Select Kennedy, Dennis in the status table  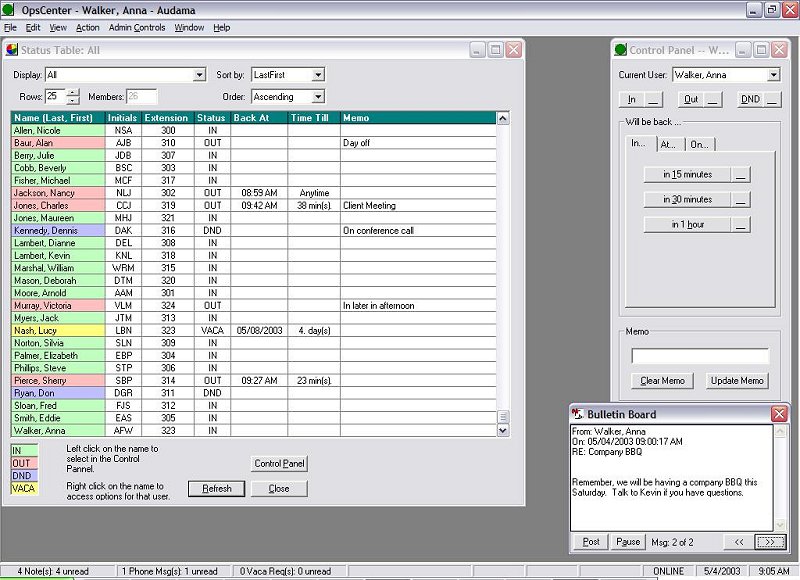[x=58, y=231]
